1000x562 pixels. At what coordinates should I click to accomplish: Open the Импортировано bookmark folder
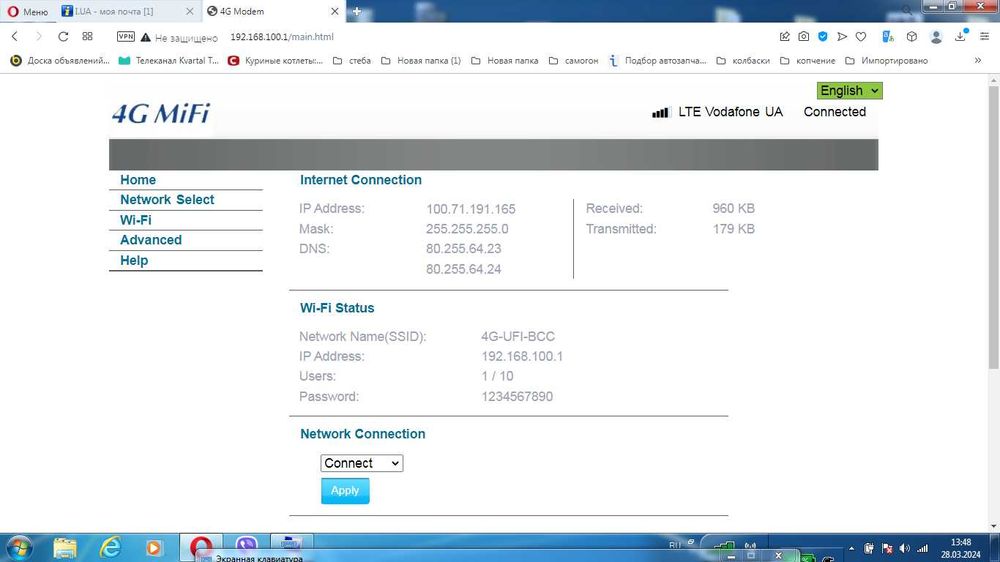coord(886,61)
